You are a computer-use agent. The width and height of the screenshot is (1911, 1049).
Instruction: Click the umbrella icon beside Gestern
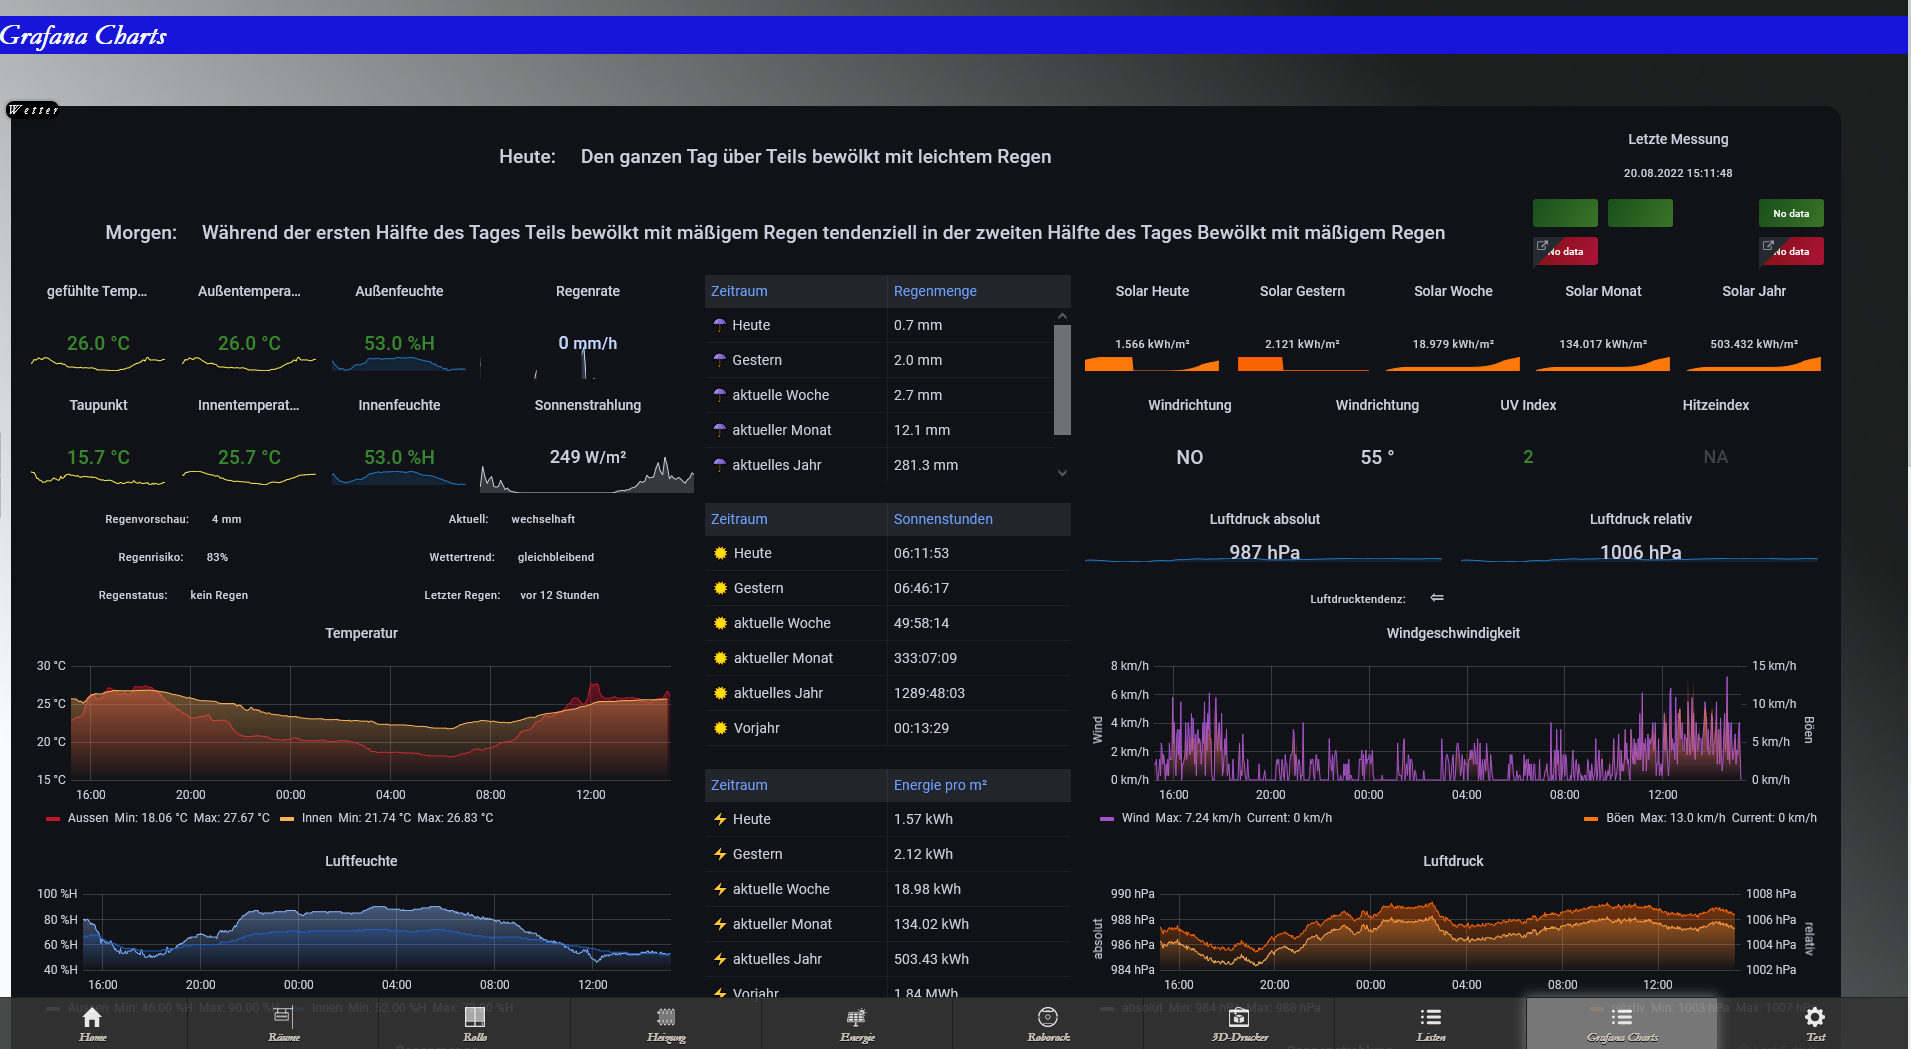click(x=719, y=360)
